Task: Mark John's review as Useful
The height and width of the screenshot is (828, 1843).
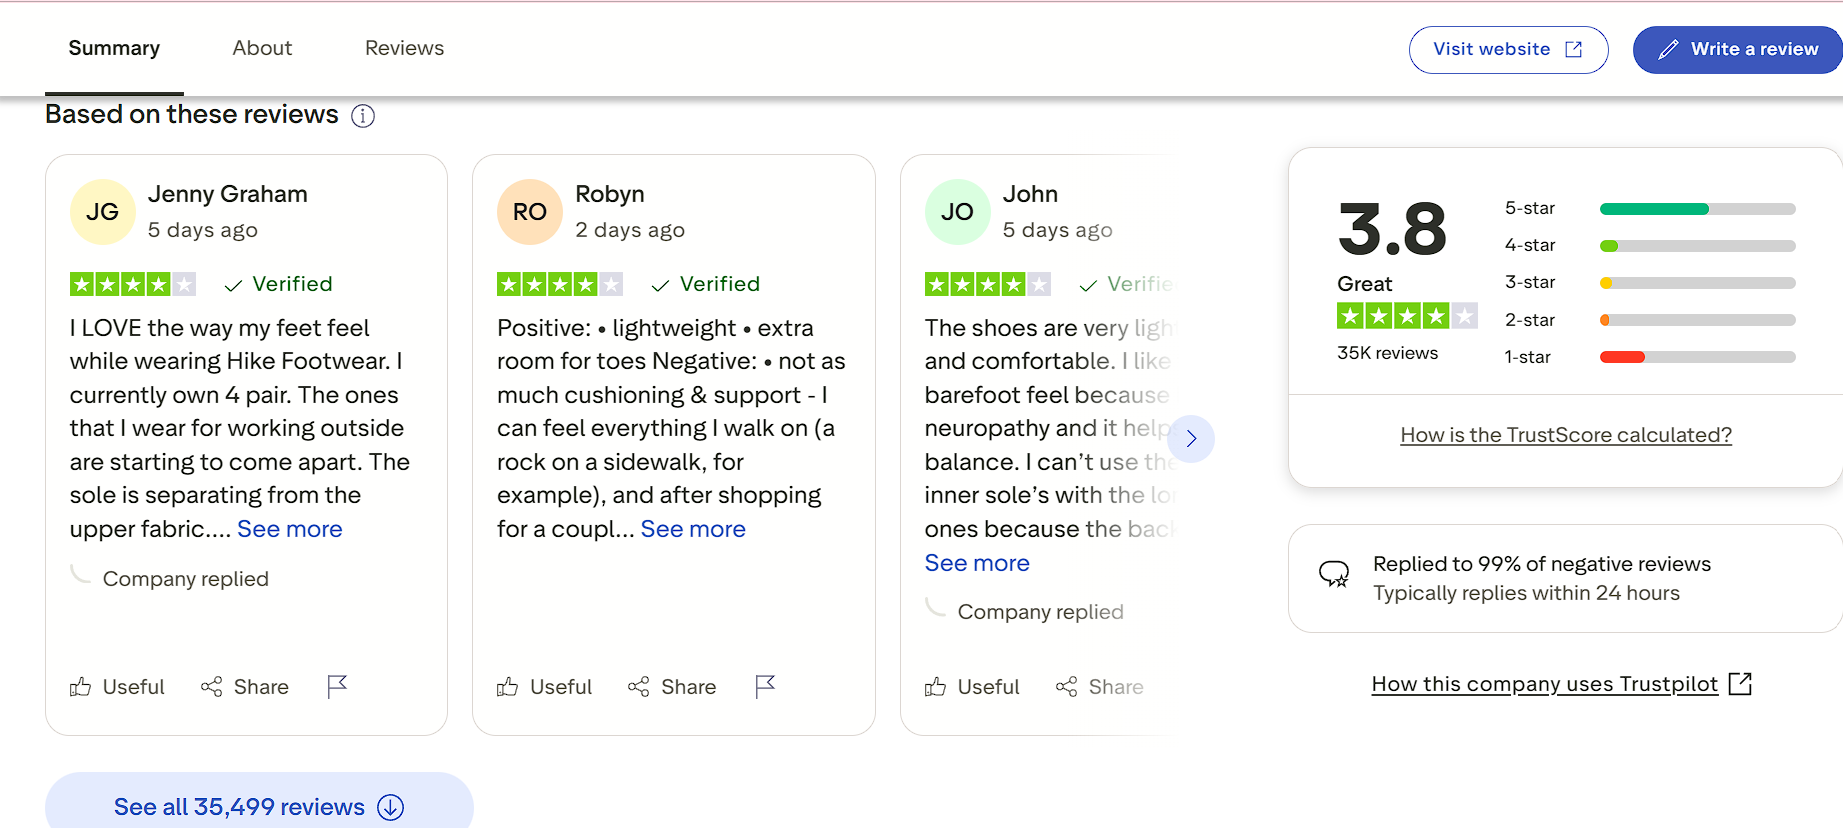Action: pyautogui.click(x=972, y=687)
